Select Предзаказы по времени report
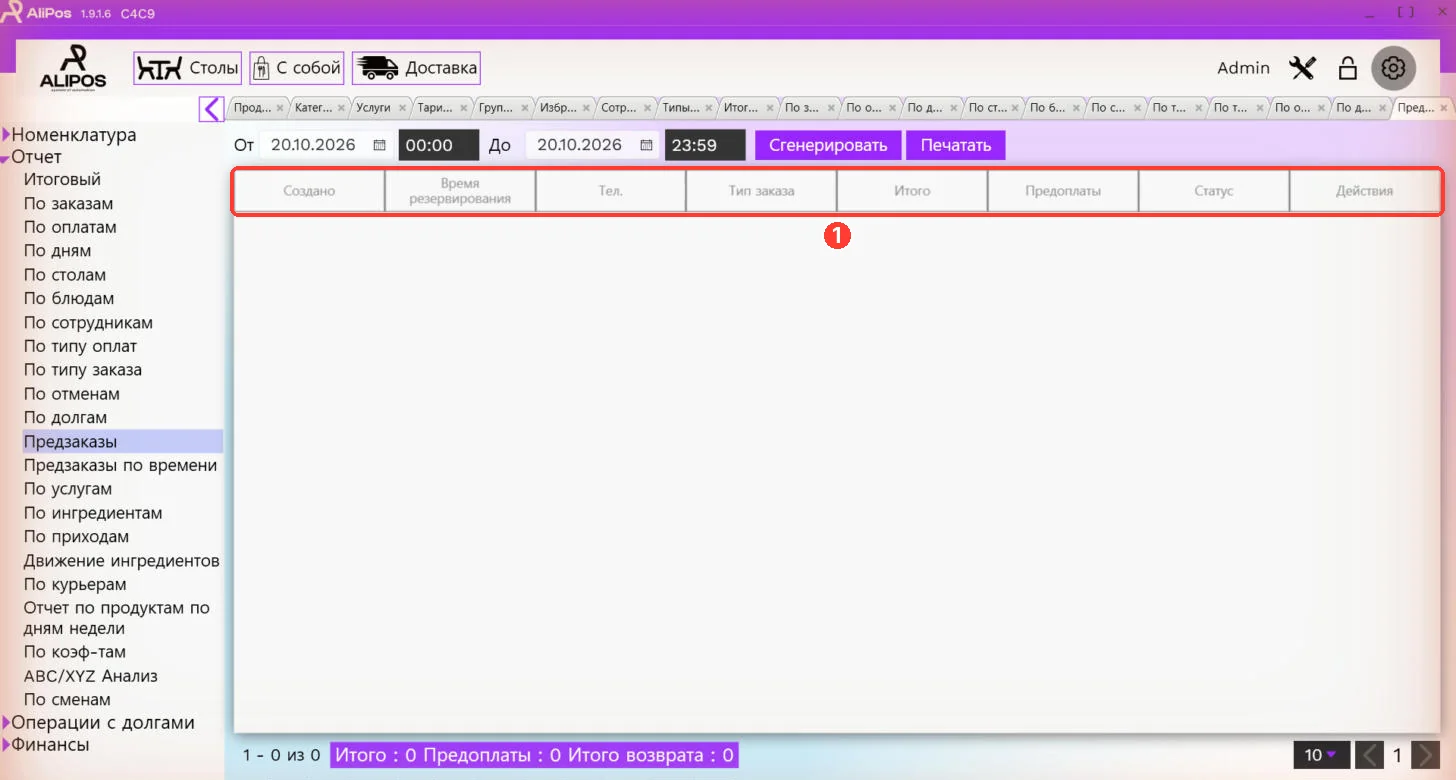 (x=120, y=466)
